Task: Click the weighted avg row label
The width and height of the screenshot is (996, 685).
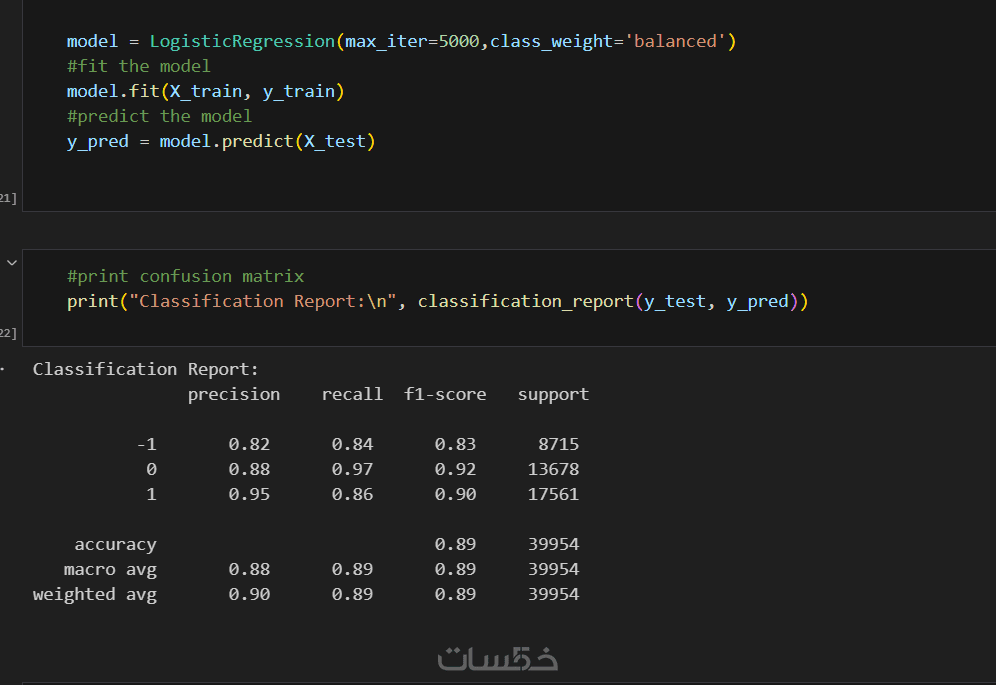Action: (x=94, y=594)
